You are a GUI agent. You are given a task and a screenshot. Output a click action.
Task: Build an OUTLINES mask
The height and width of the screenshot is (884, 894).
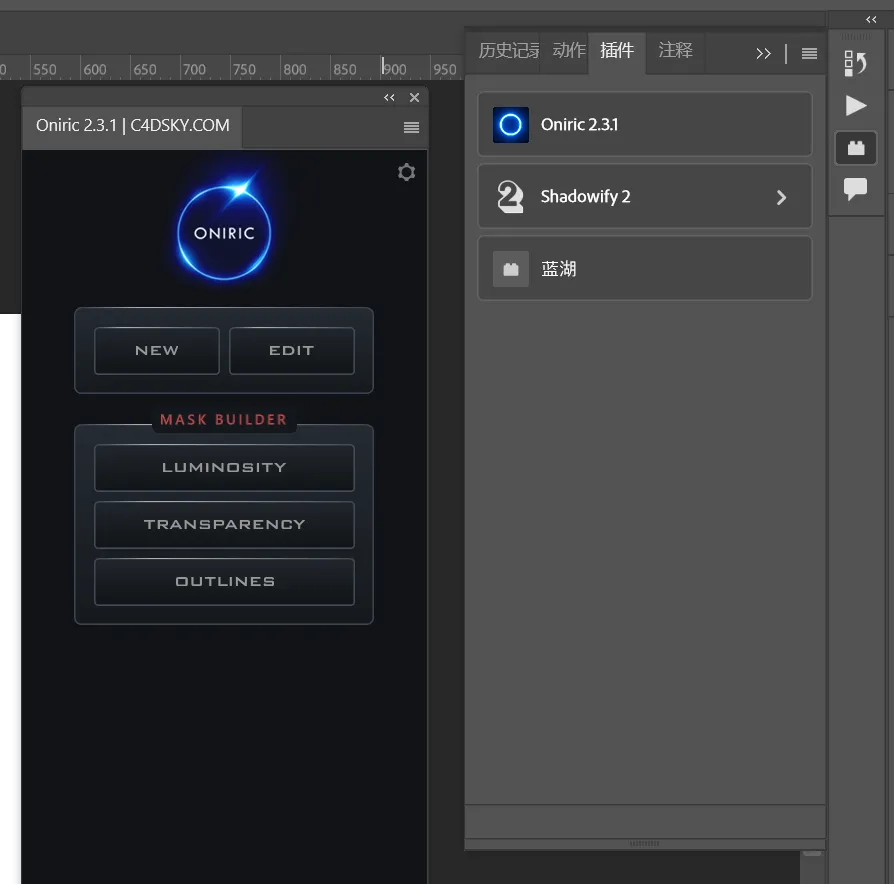click(224, 582)
